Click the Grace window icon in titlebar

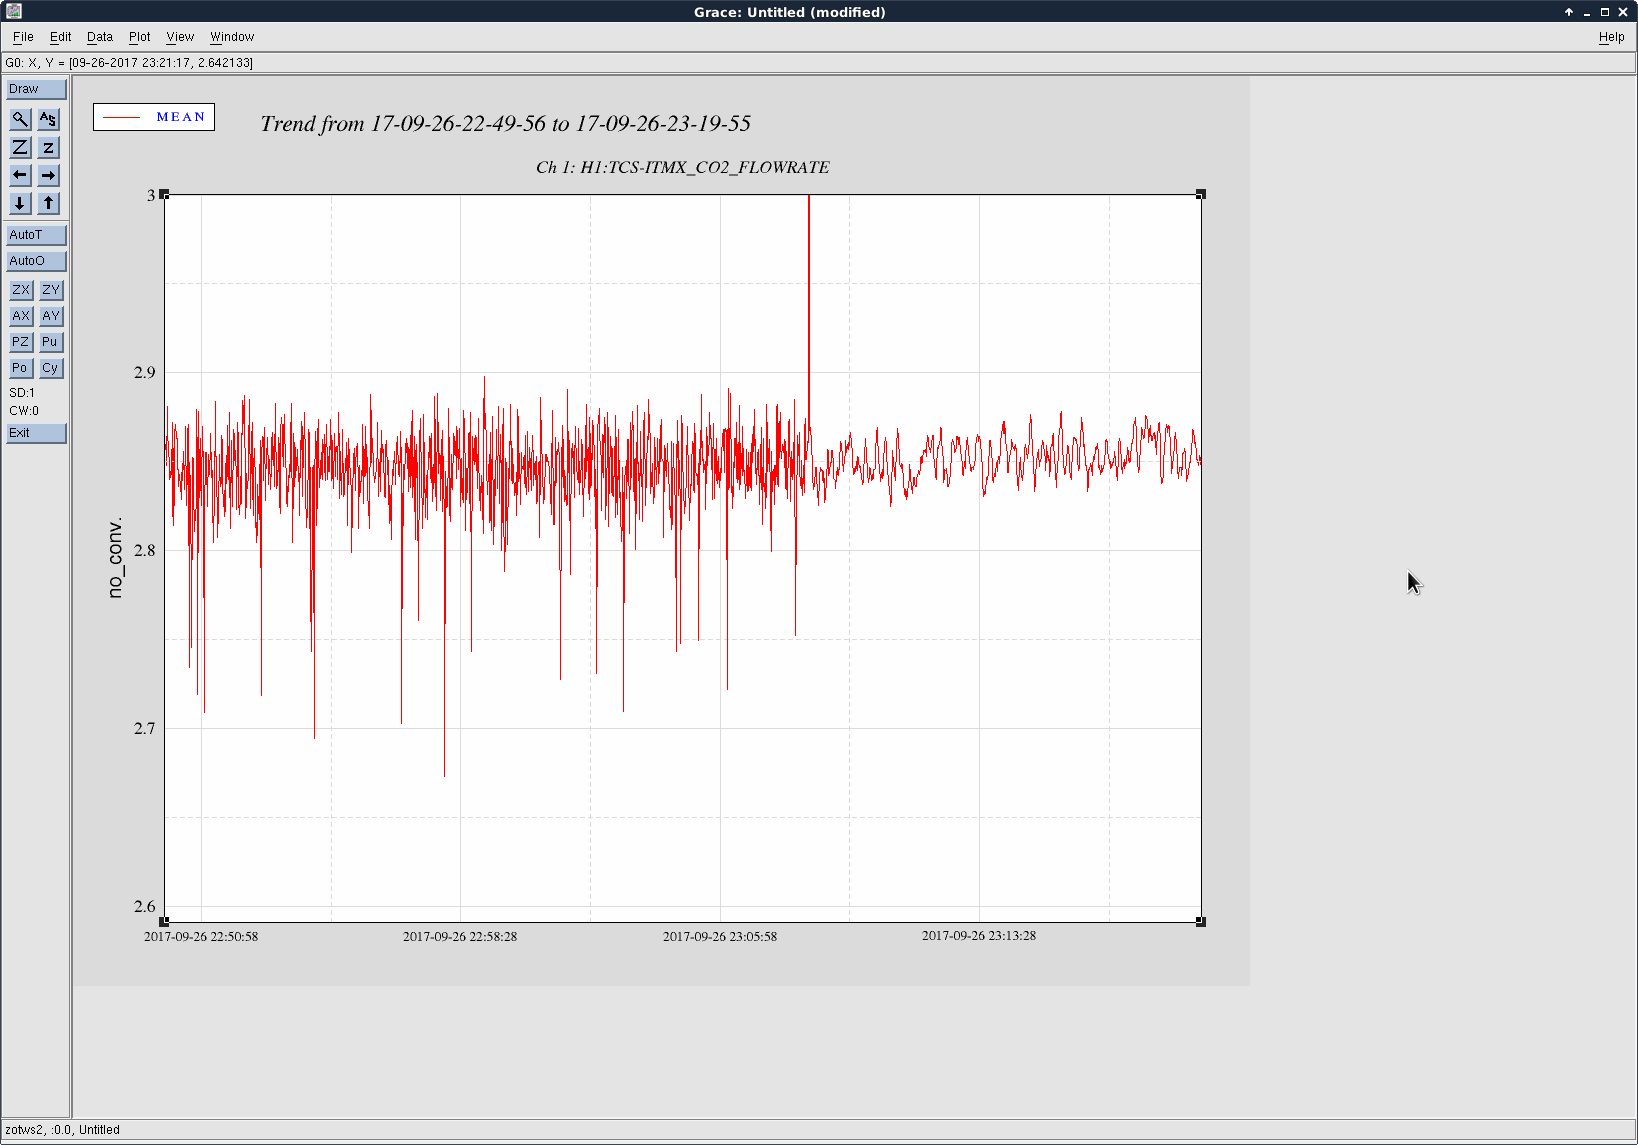coord(13,11)
